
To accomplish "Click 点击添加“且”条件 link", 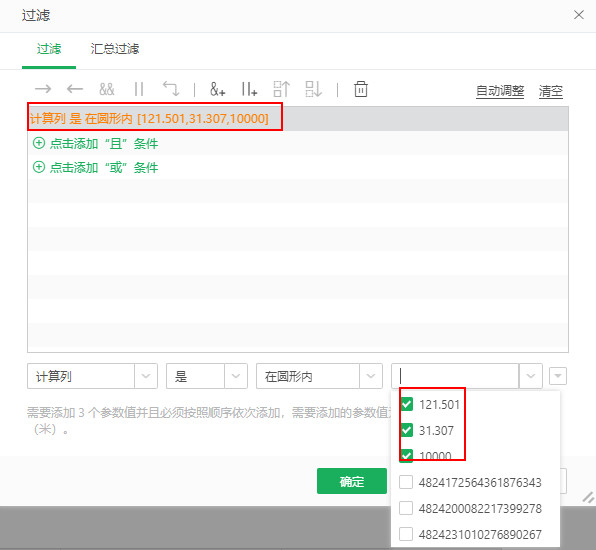I will point(104,144).
